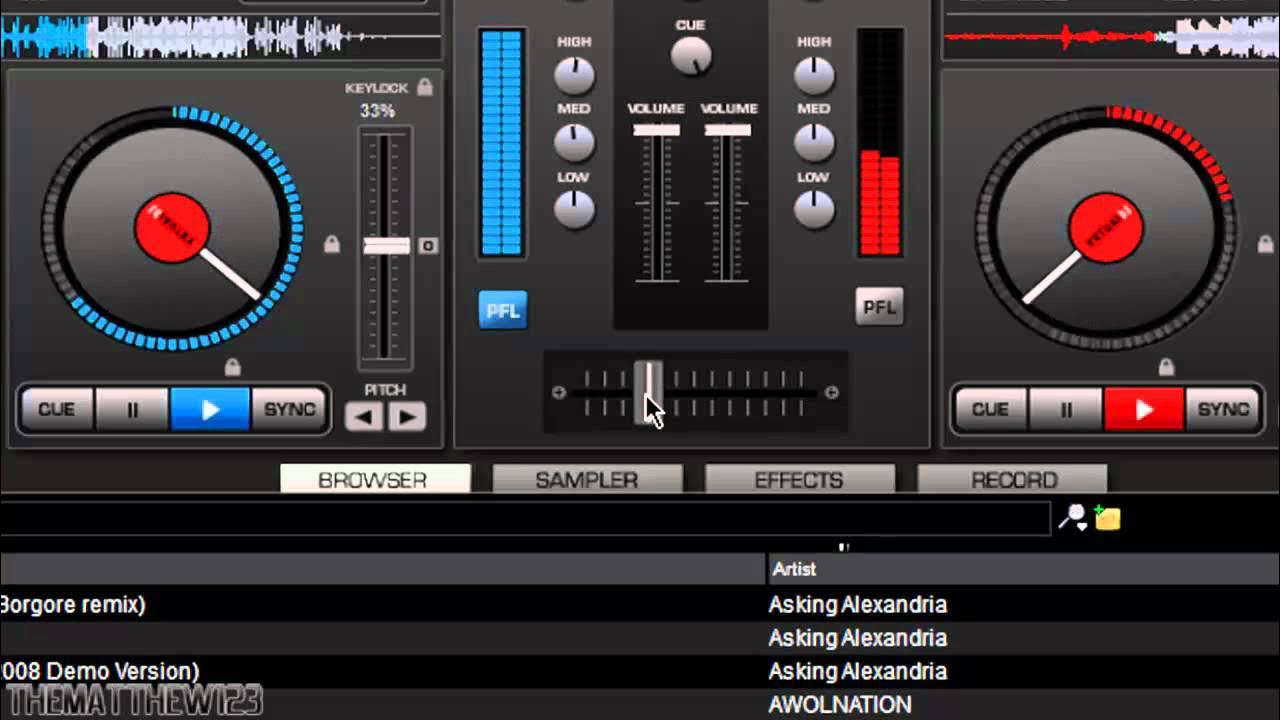The image size is (1280, 720).
Task: Click the add folder icon
Action: [1107, 517]
